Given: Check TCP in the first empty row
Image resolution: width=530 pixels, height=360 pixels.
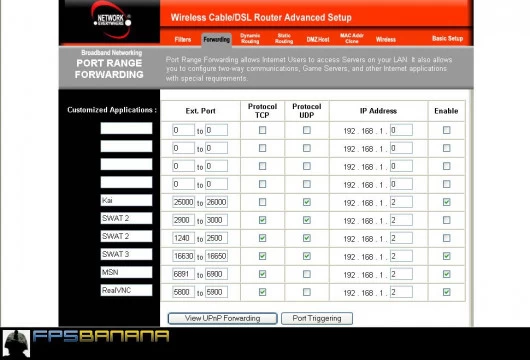Looking at the screenshot, I should tap(262, 130).
